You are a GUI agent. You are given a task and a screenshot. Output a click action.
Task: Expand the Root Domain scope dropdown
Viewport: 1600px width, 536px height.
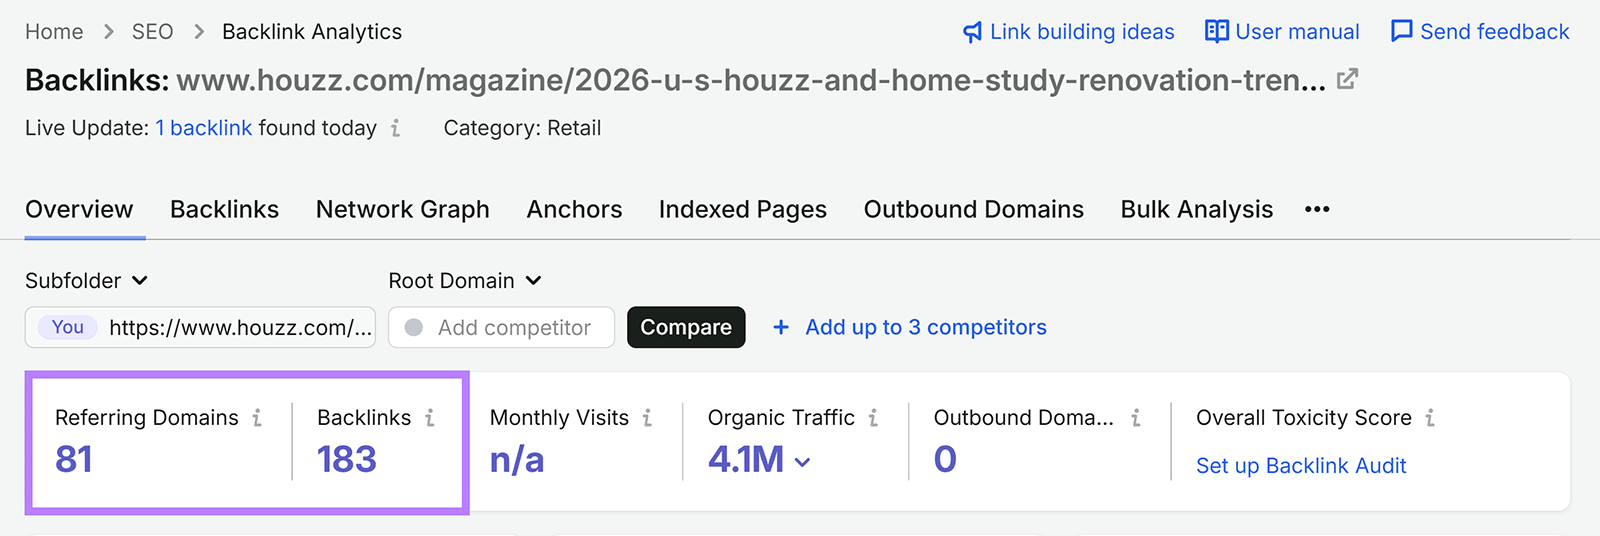tap(465, 281)
